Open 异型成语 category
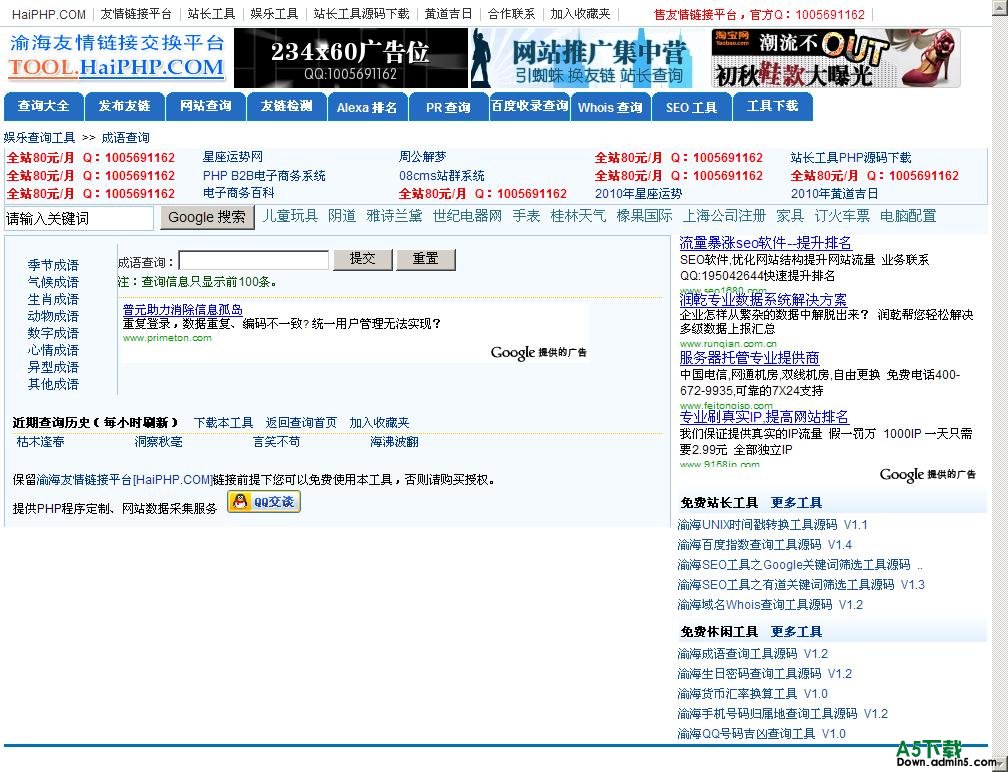 (x=53, y=367)
